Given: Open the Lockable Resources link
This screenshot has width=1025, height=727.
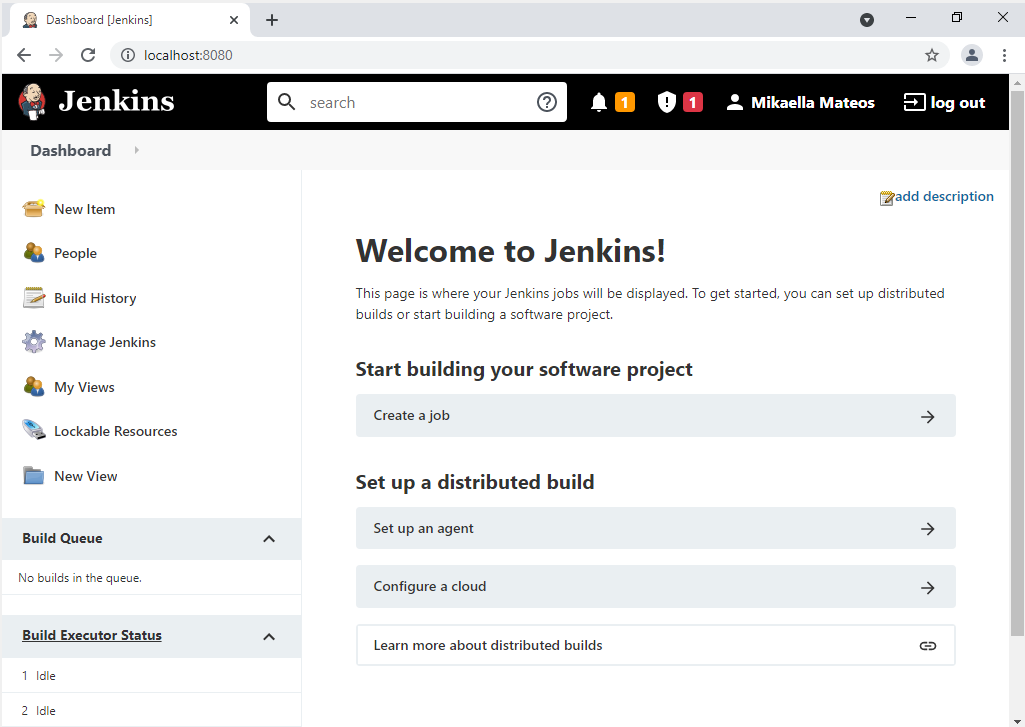Looking at the screenshot, I should click(115, 431).
